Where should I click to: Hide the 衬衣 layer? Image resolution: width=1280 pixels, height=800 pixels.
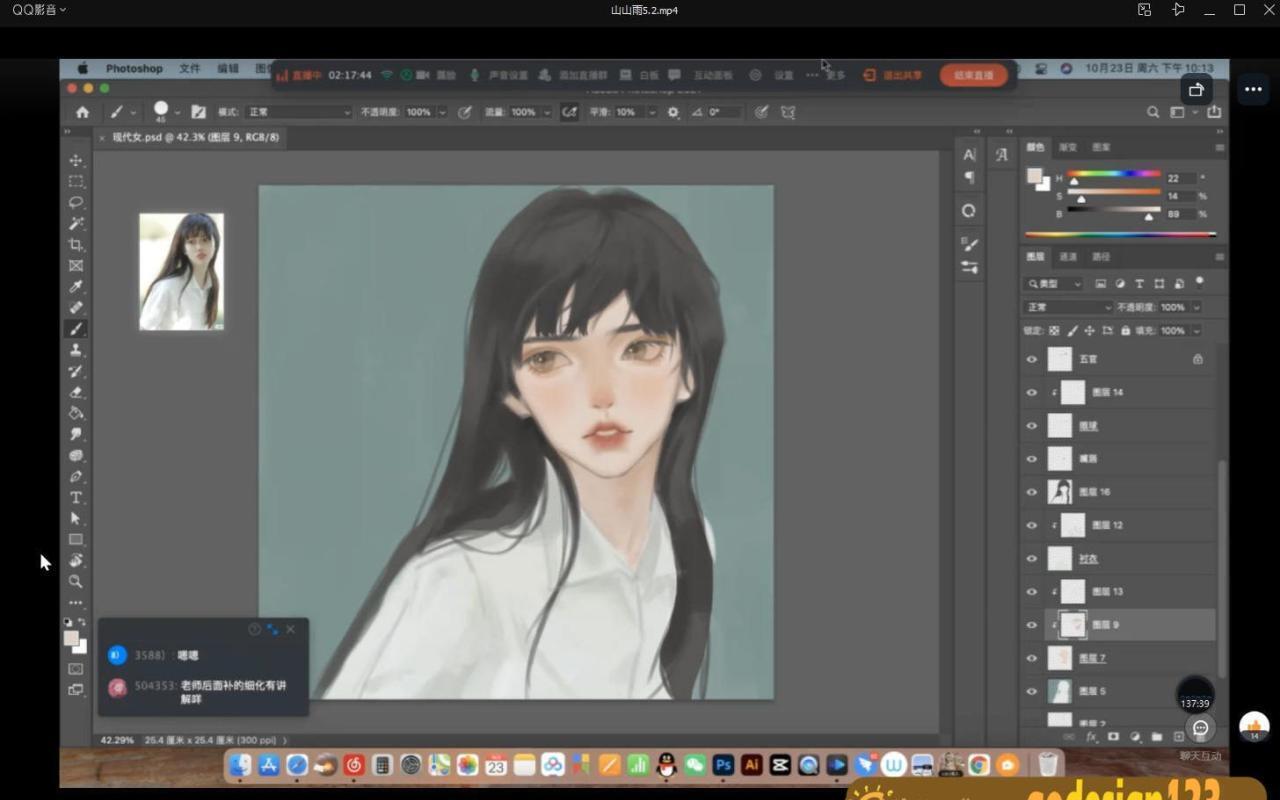pos(1032,558)
